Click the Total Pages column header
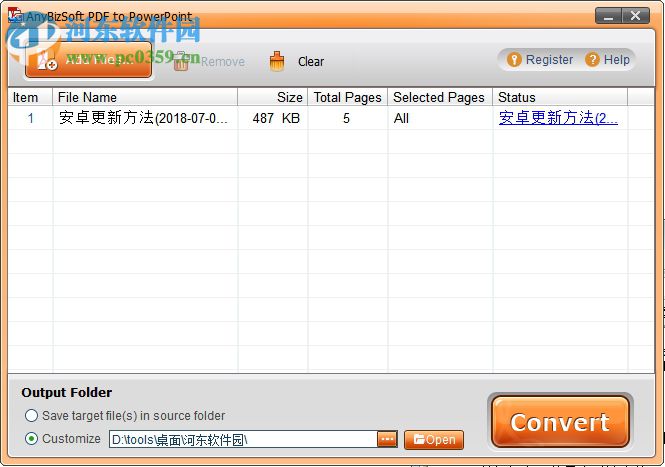This screenshot has height=467, width=665. click(x=348, y=97)
